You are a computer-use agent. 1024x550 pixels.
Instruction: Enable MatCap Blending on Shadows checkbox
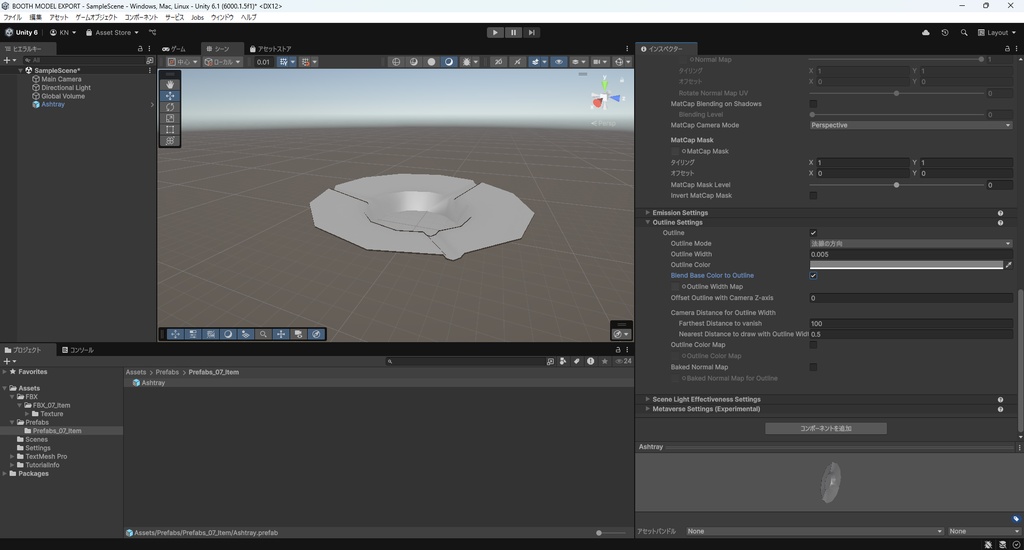coord(813,104)
